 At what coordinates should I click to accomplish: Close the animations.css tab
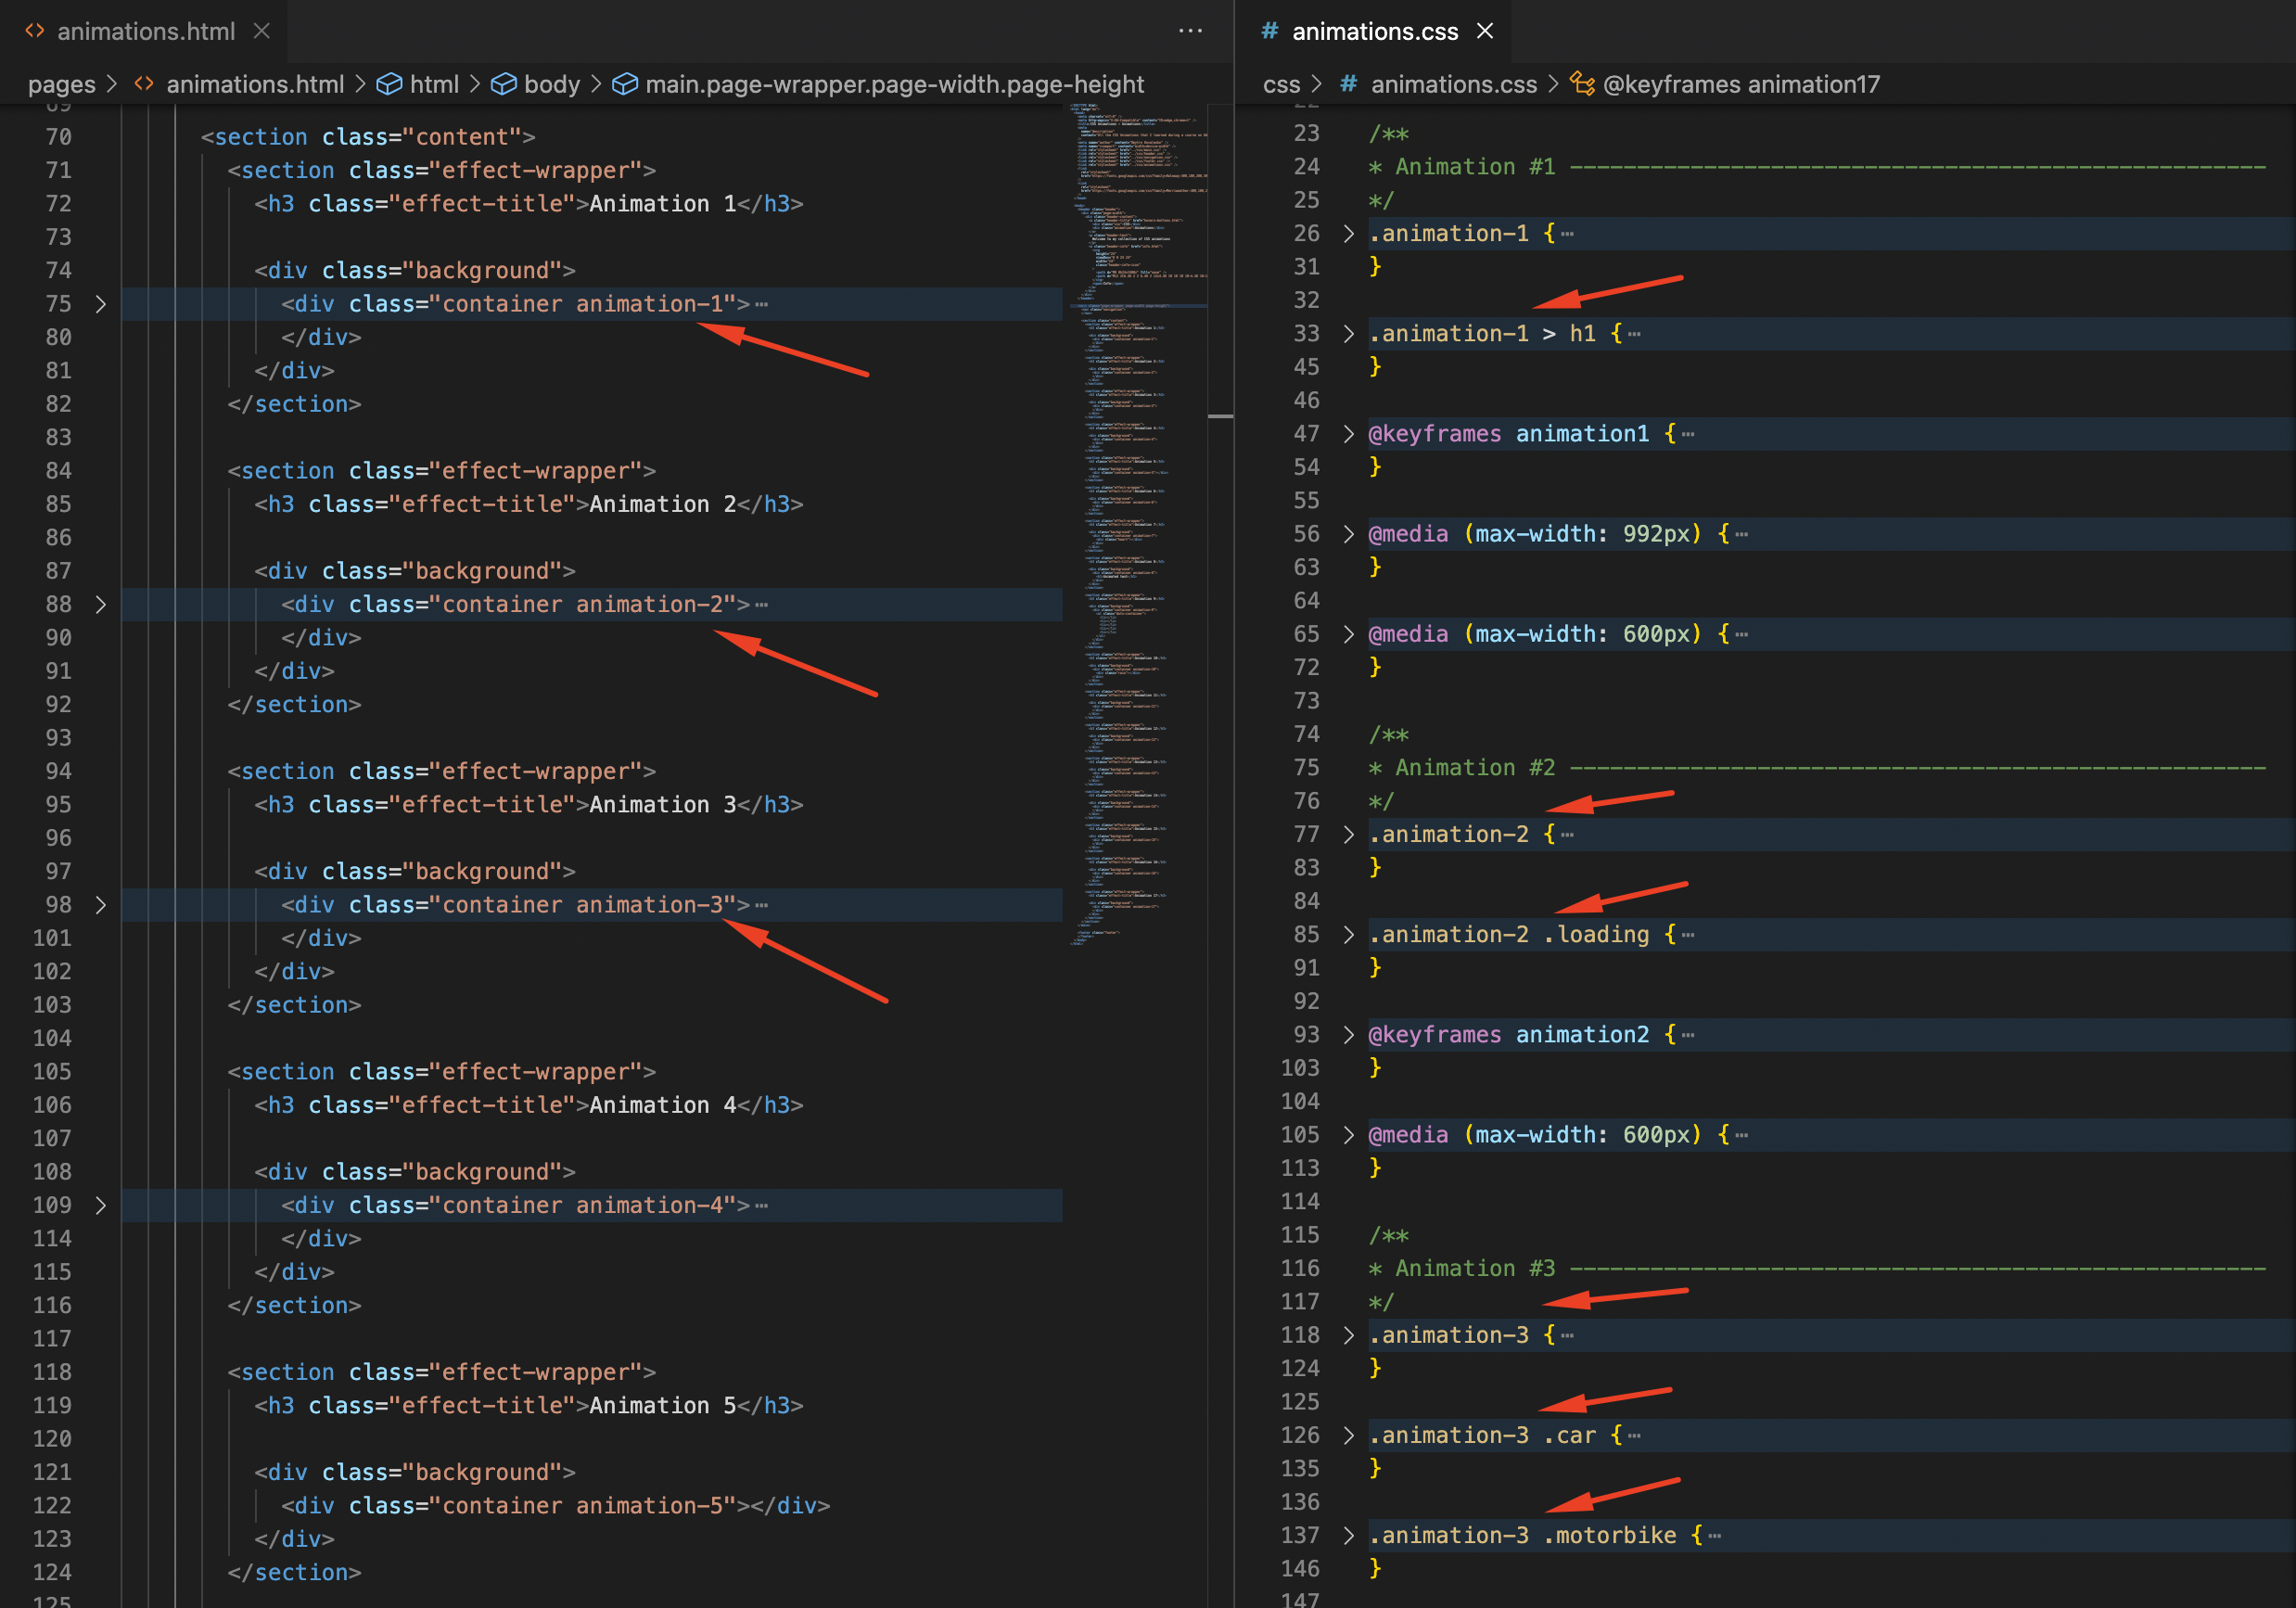coord(1485,31)
